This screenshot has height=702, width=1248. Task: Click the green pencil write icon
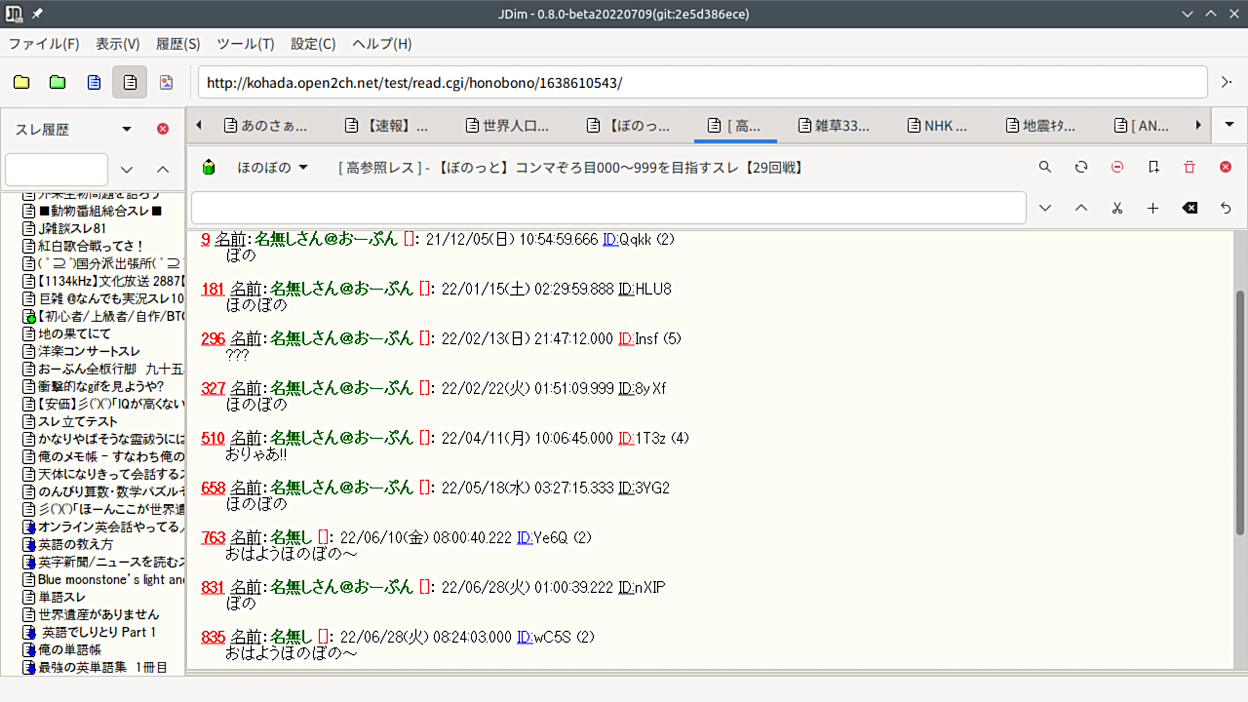209,167
